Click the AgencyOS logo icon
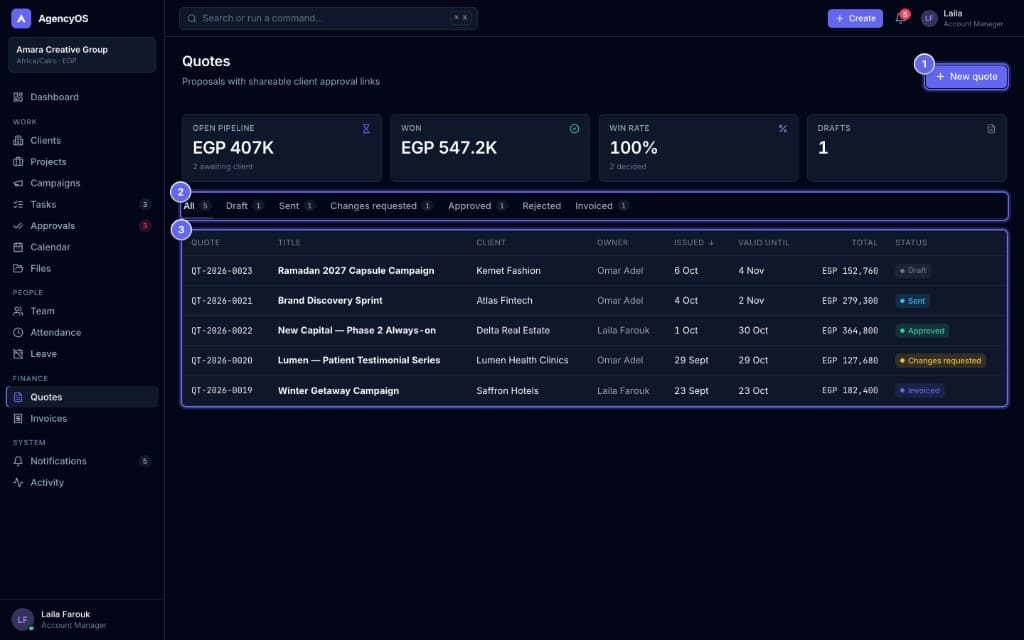The width and height of the screenshot is (1024, 640). [x=21, y=18]
